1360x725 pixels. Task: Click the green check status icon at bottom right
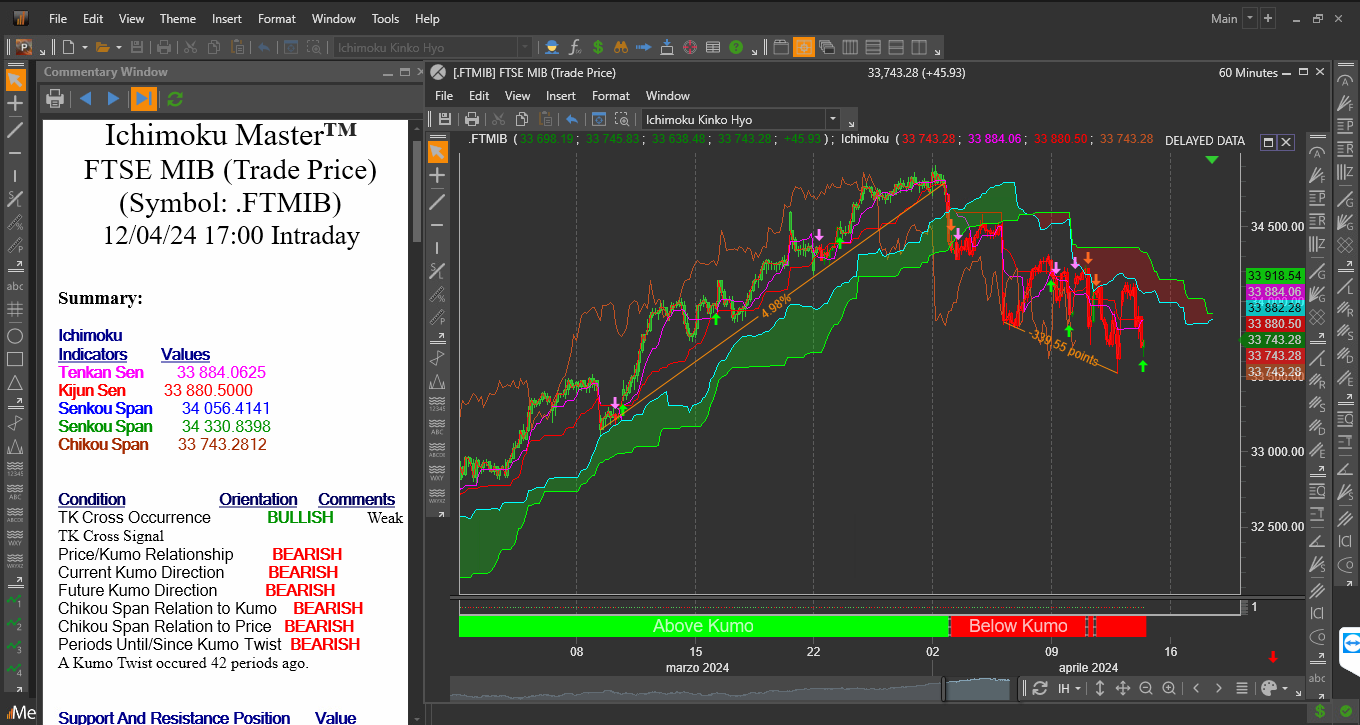tap(1346, 711)
